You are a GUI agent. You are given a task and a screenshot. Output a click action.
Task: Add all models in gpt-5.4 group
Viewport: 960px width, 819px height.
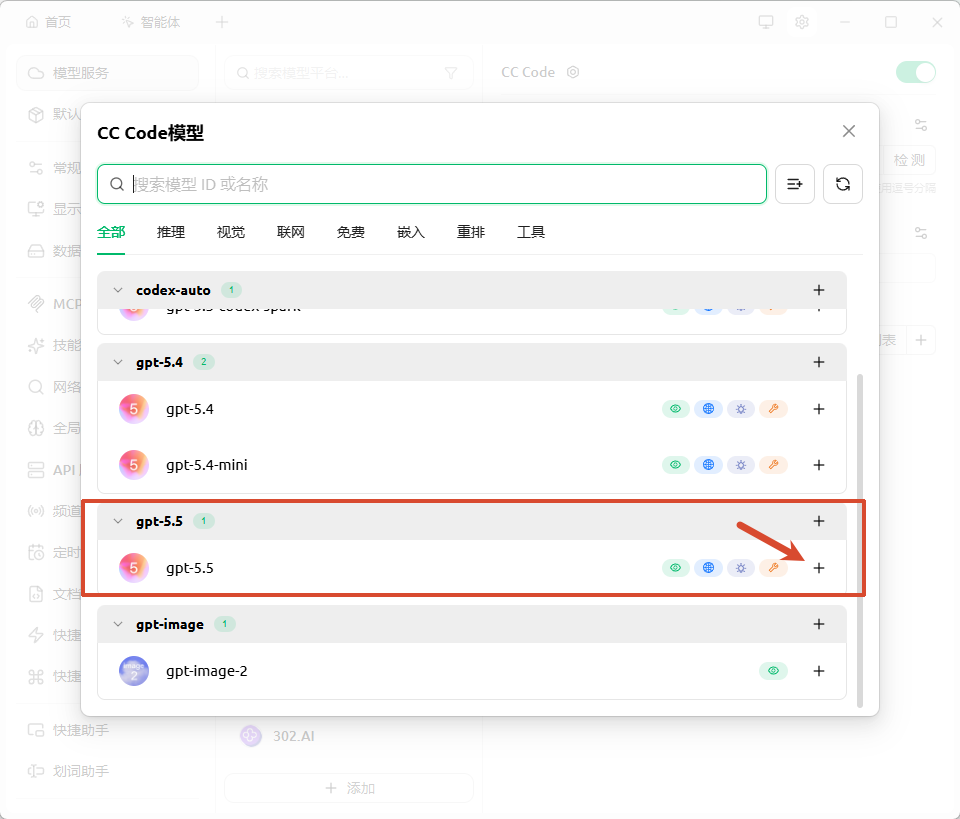819,362
